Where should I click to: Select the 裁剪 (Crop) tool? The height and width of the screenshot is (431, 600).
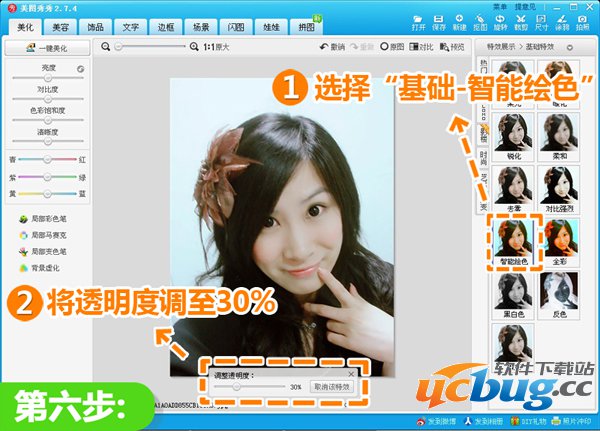[x=517, y=24]
